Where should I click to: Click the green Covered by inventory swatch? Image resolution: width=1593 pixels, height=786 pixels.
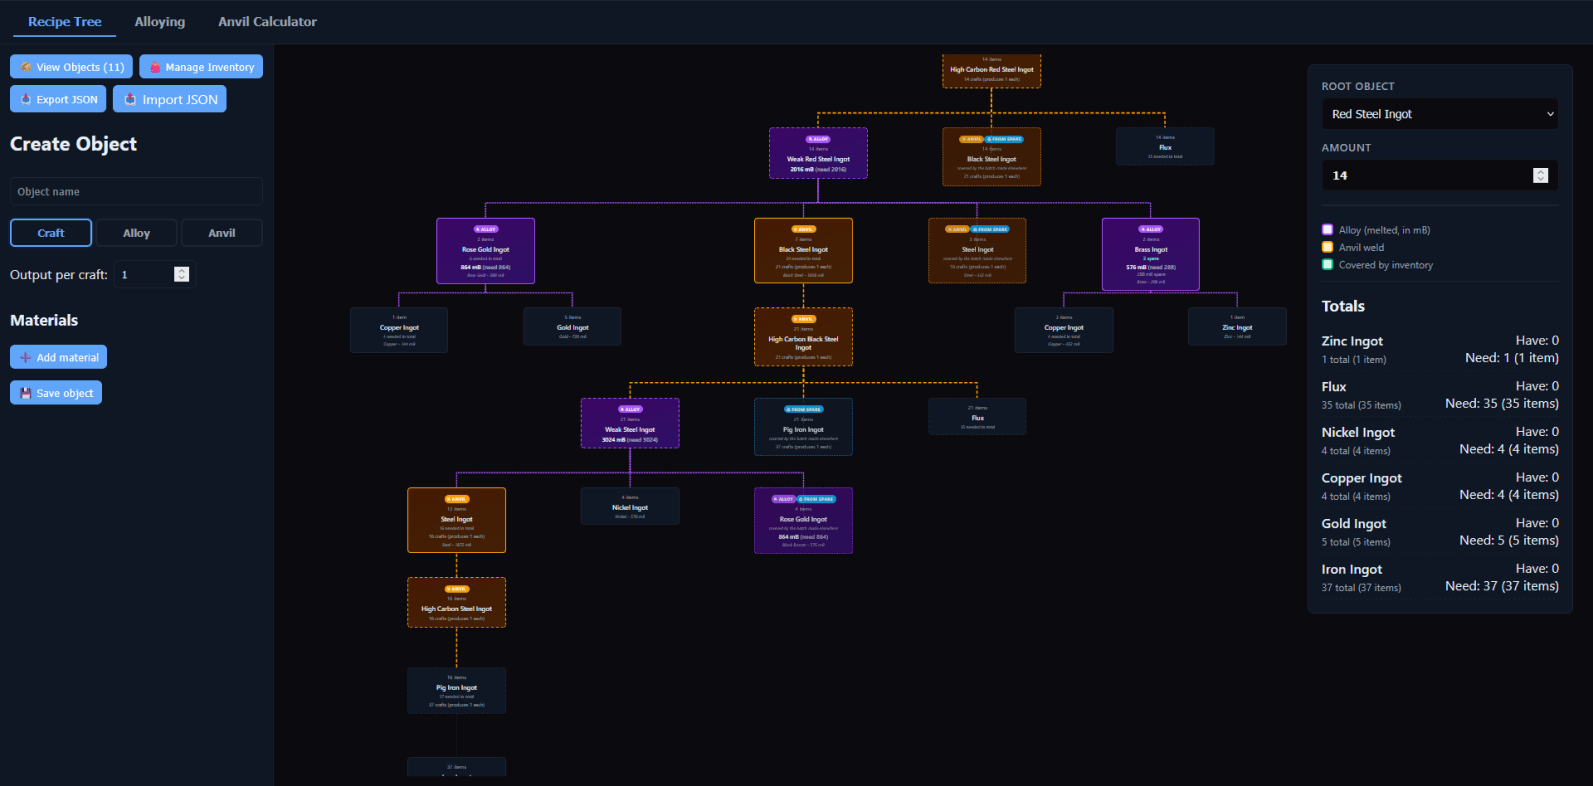click(x=1328, y=265)
